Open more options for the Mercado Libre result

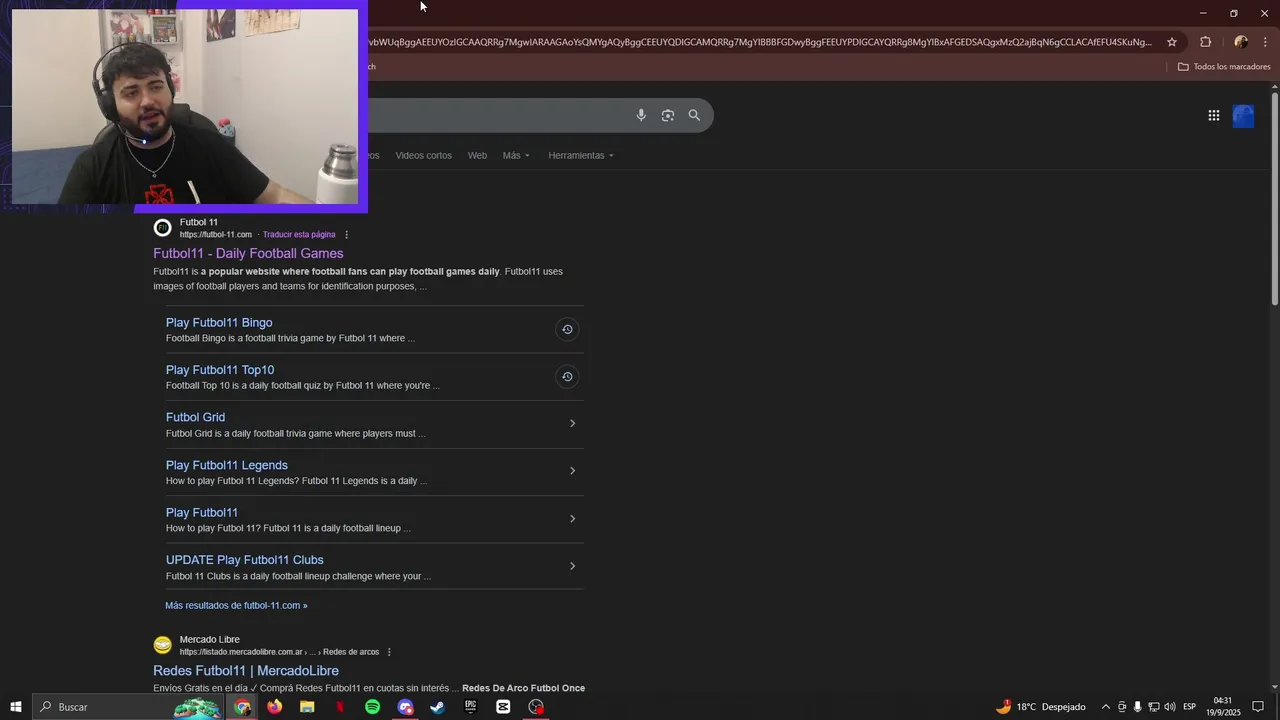[x=389, y=652]
